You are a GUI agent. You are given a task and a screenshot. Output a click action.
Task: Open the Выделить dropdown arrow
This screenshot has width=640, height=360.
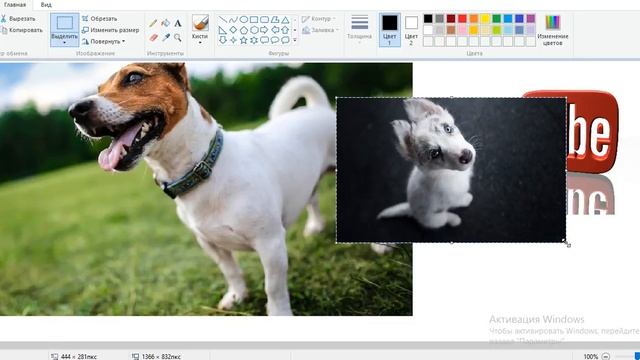point(64,42)
